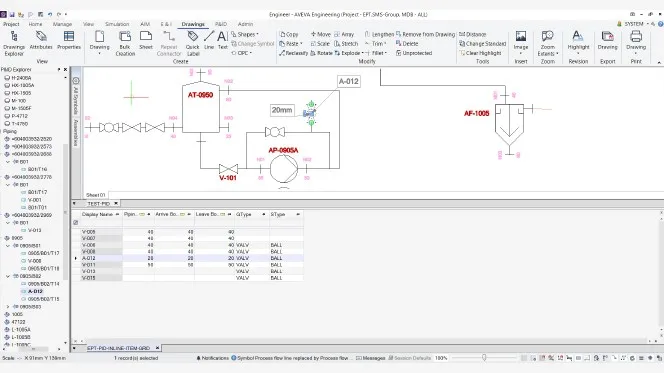Select the Line drawing tool
The width and height of the screenshot is (664, 373).
(209, 41)
